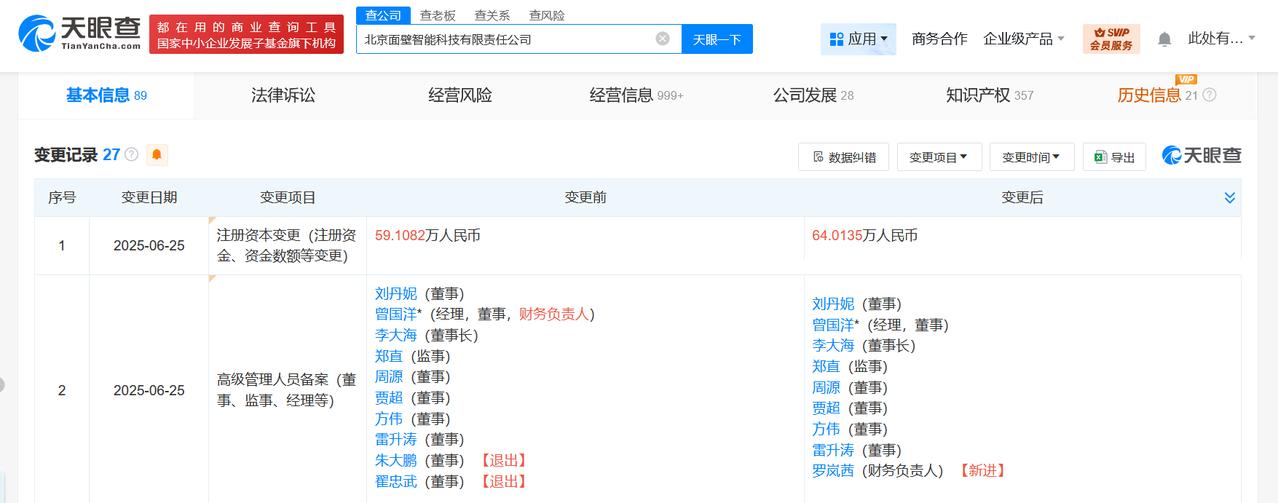1278x503 pixels.
Task: Open the notification bell in header
Action: pos(1164,39)
